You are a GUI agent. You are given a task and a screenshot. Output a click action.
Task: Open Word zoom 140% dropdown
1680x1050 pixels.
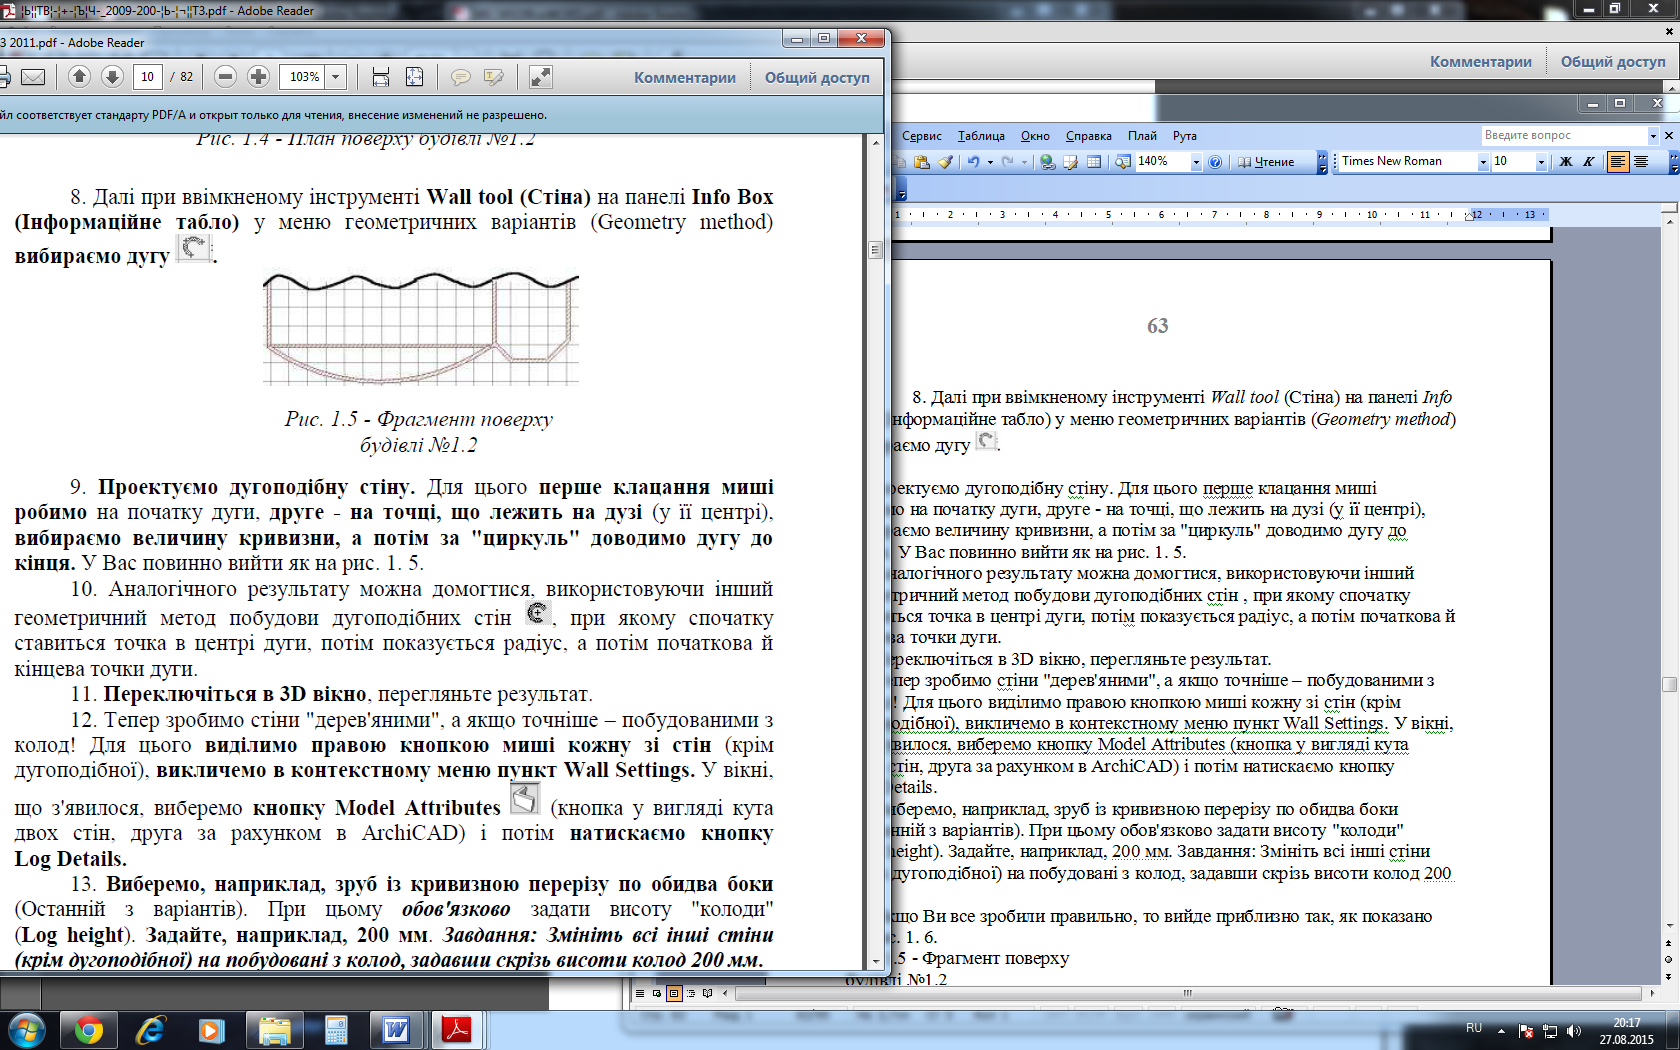click(1196, 162)
